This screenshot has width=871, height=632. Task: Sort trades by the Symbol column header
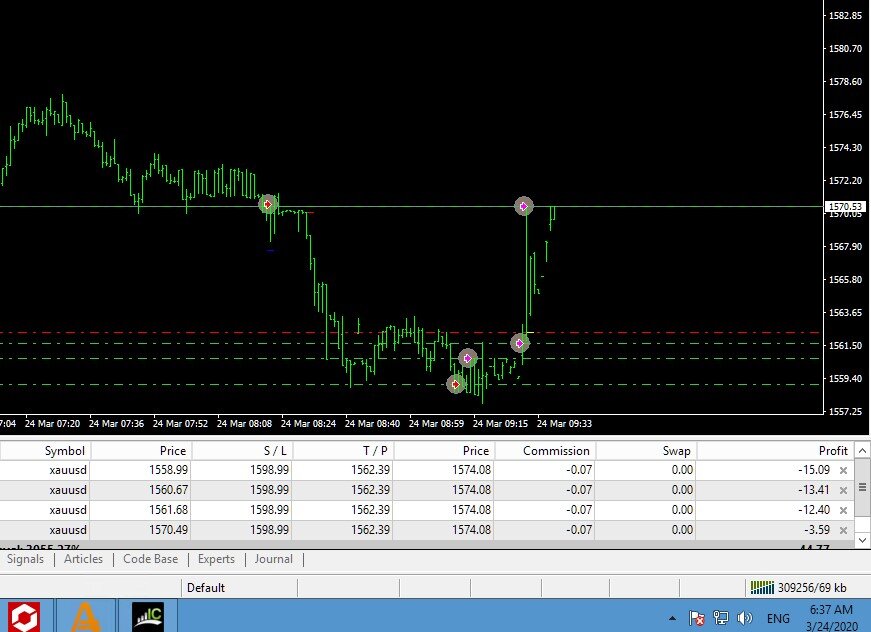coord(46,450)
